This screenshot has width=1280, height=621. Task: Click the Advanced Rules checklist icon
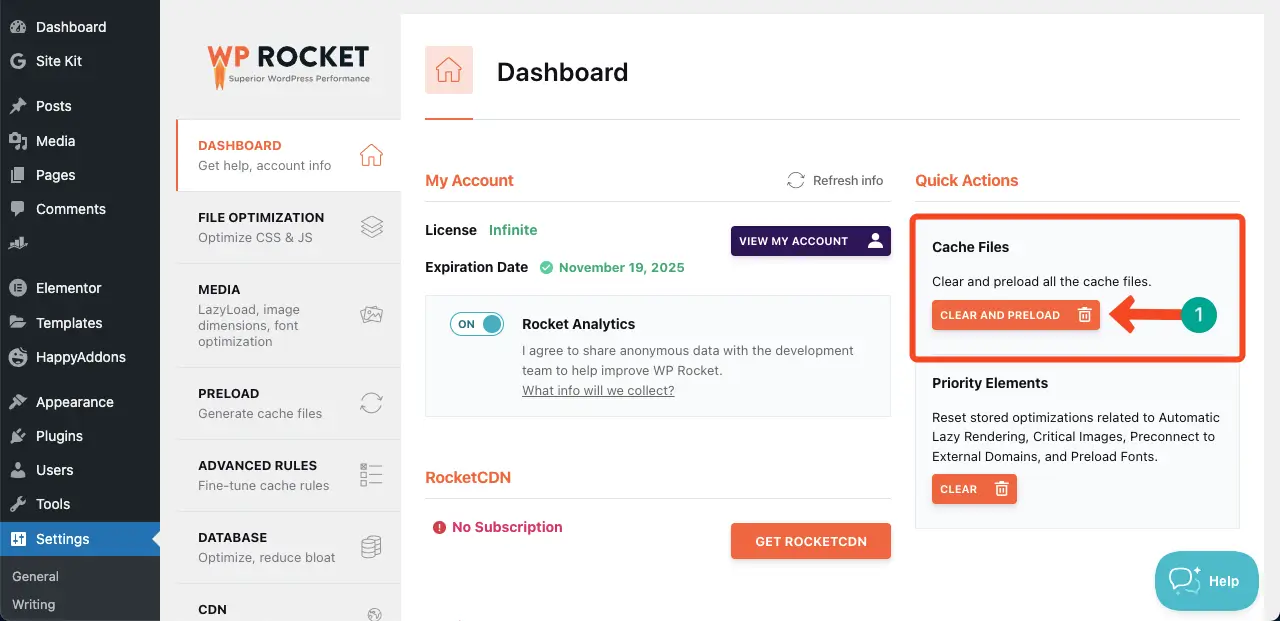pyautogui.click(x=371, y=475)
